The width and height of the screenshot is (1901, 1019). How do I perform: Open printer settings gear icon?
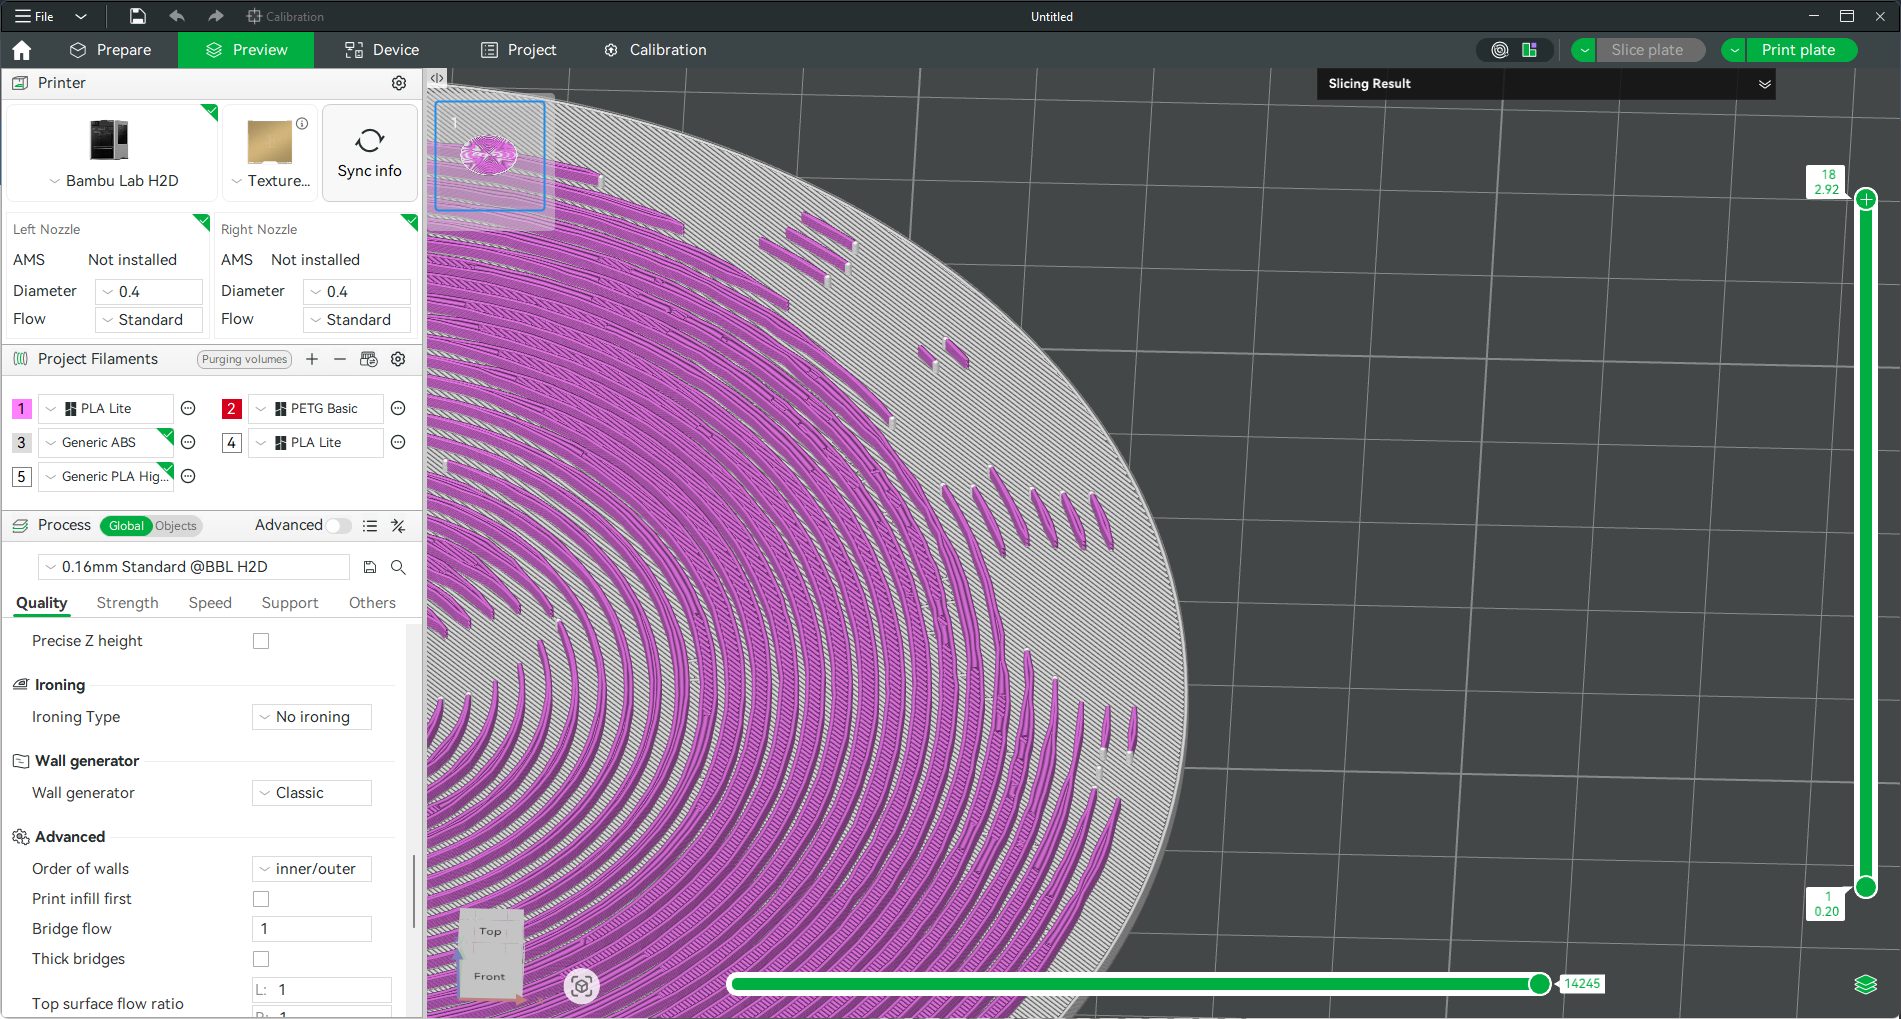pyautogui.click(x=399, y=83)
